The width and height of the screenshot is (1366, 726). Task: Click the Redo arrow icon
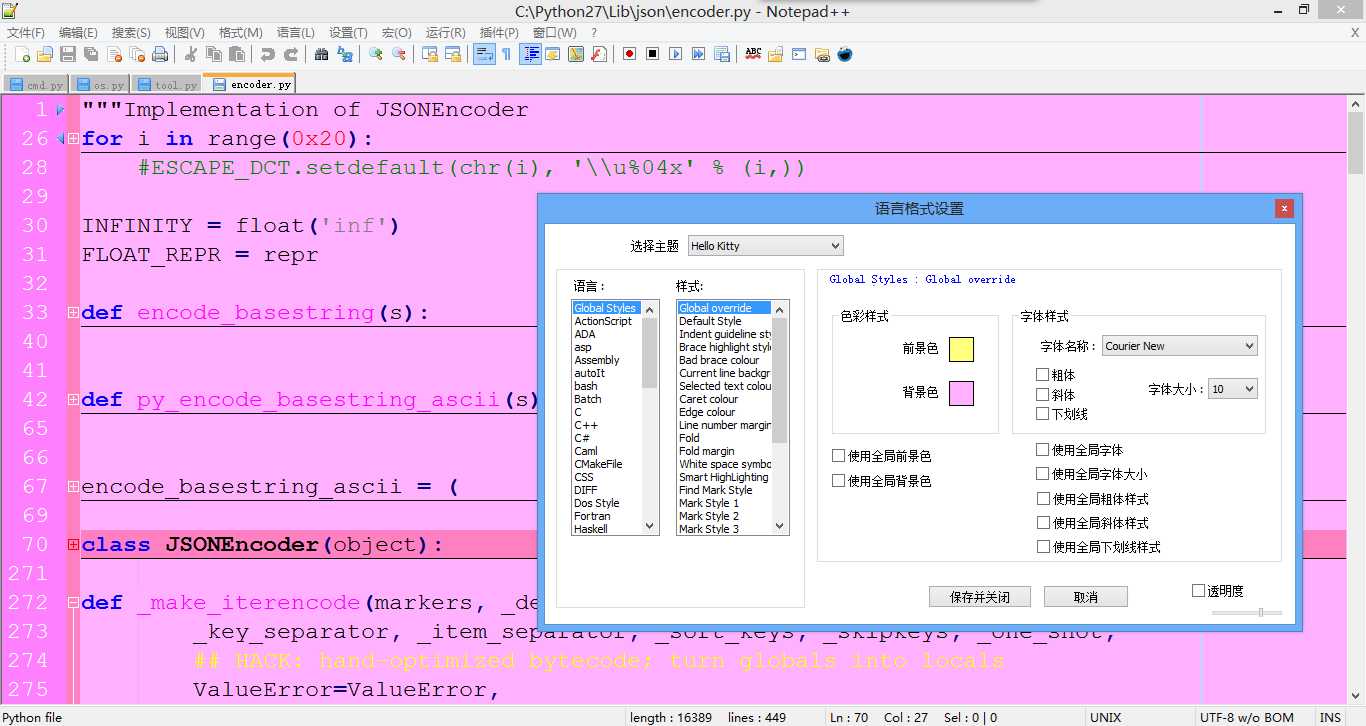(x=290, y=55)
